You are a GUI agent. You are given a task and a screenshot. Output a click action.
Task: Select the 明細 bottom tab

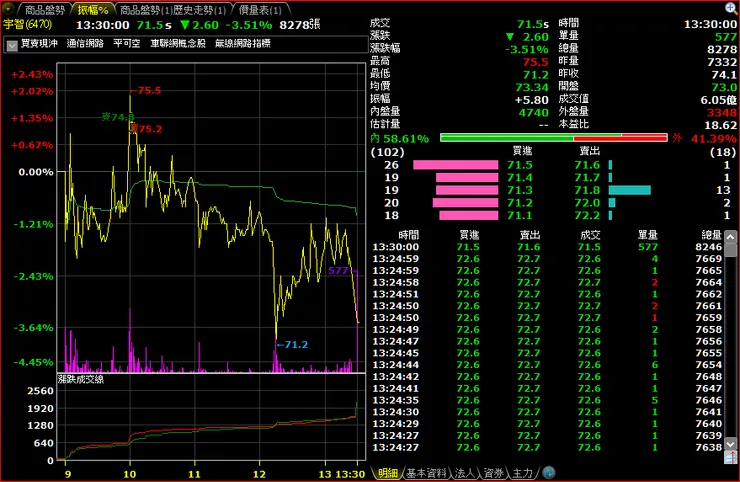(x=387, y=473)
